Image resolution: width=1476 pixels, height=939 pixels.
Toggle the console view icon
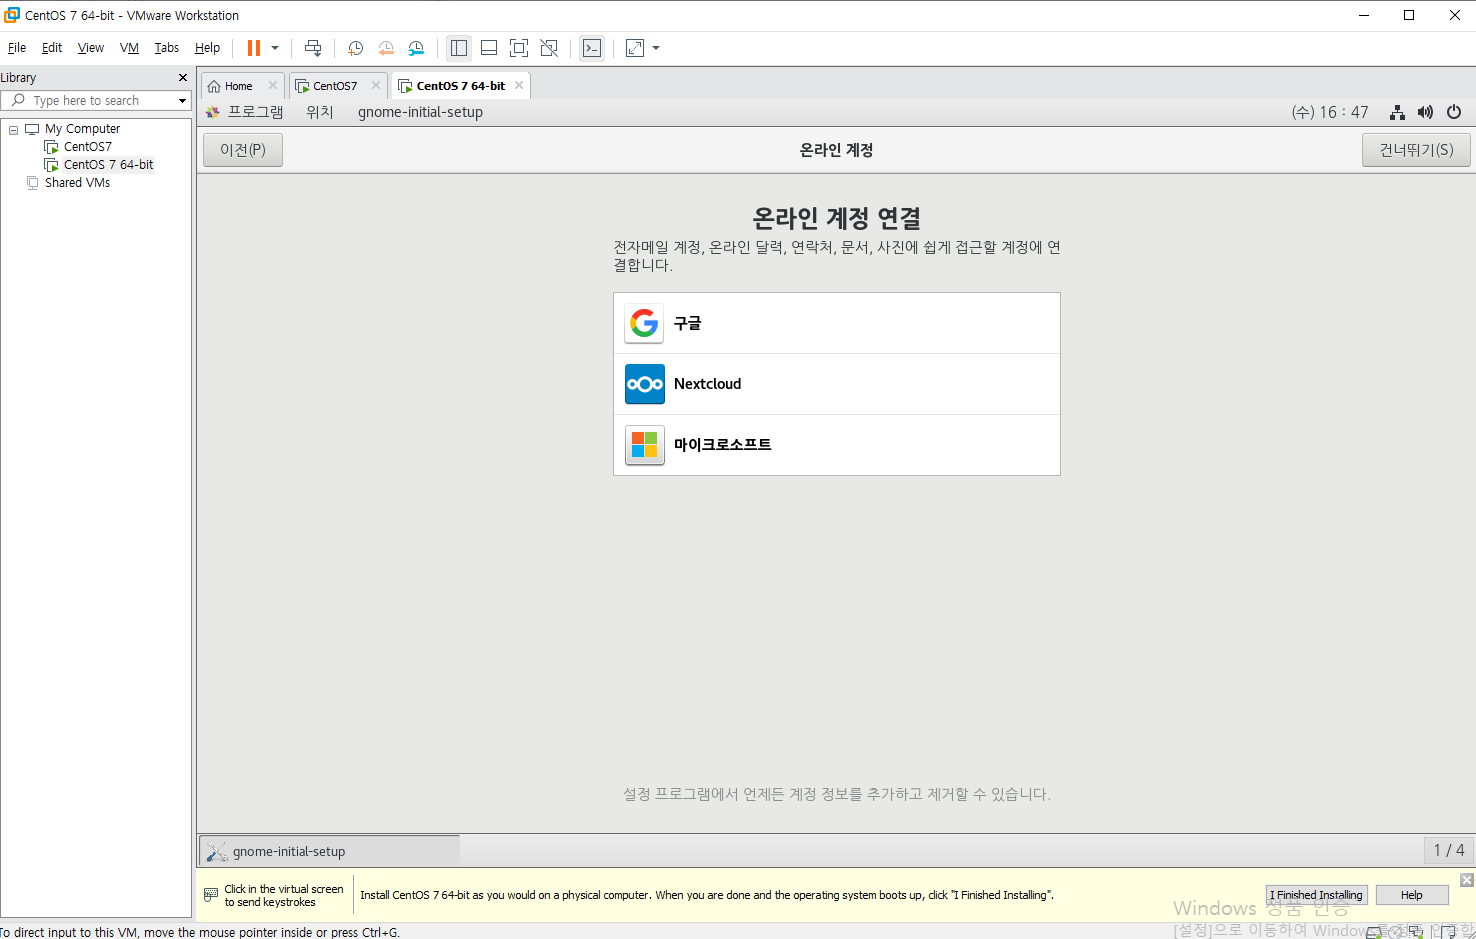pyautogui.click(x=592, y=48)
